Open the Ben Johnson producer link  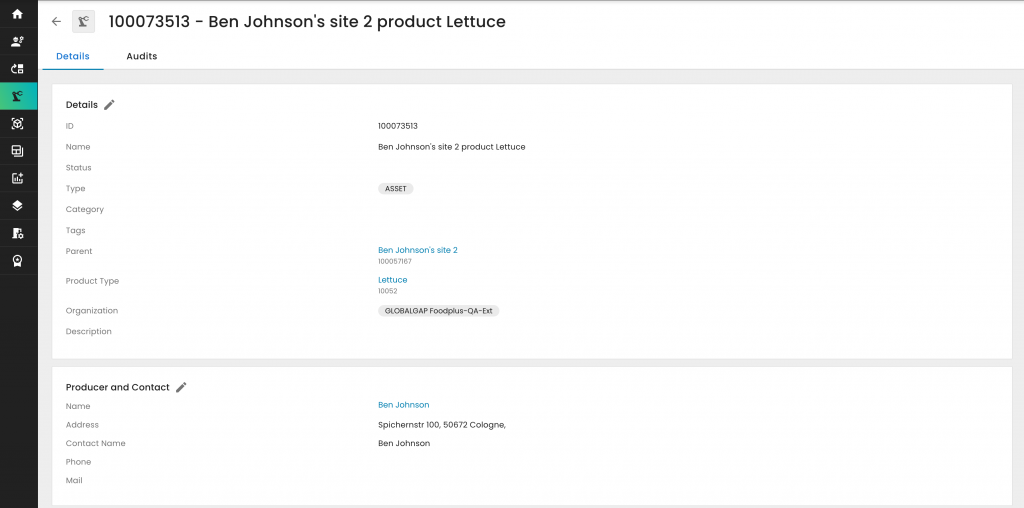[403, 405]
